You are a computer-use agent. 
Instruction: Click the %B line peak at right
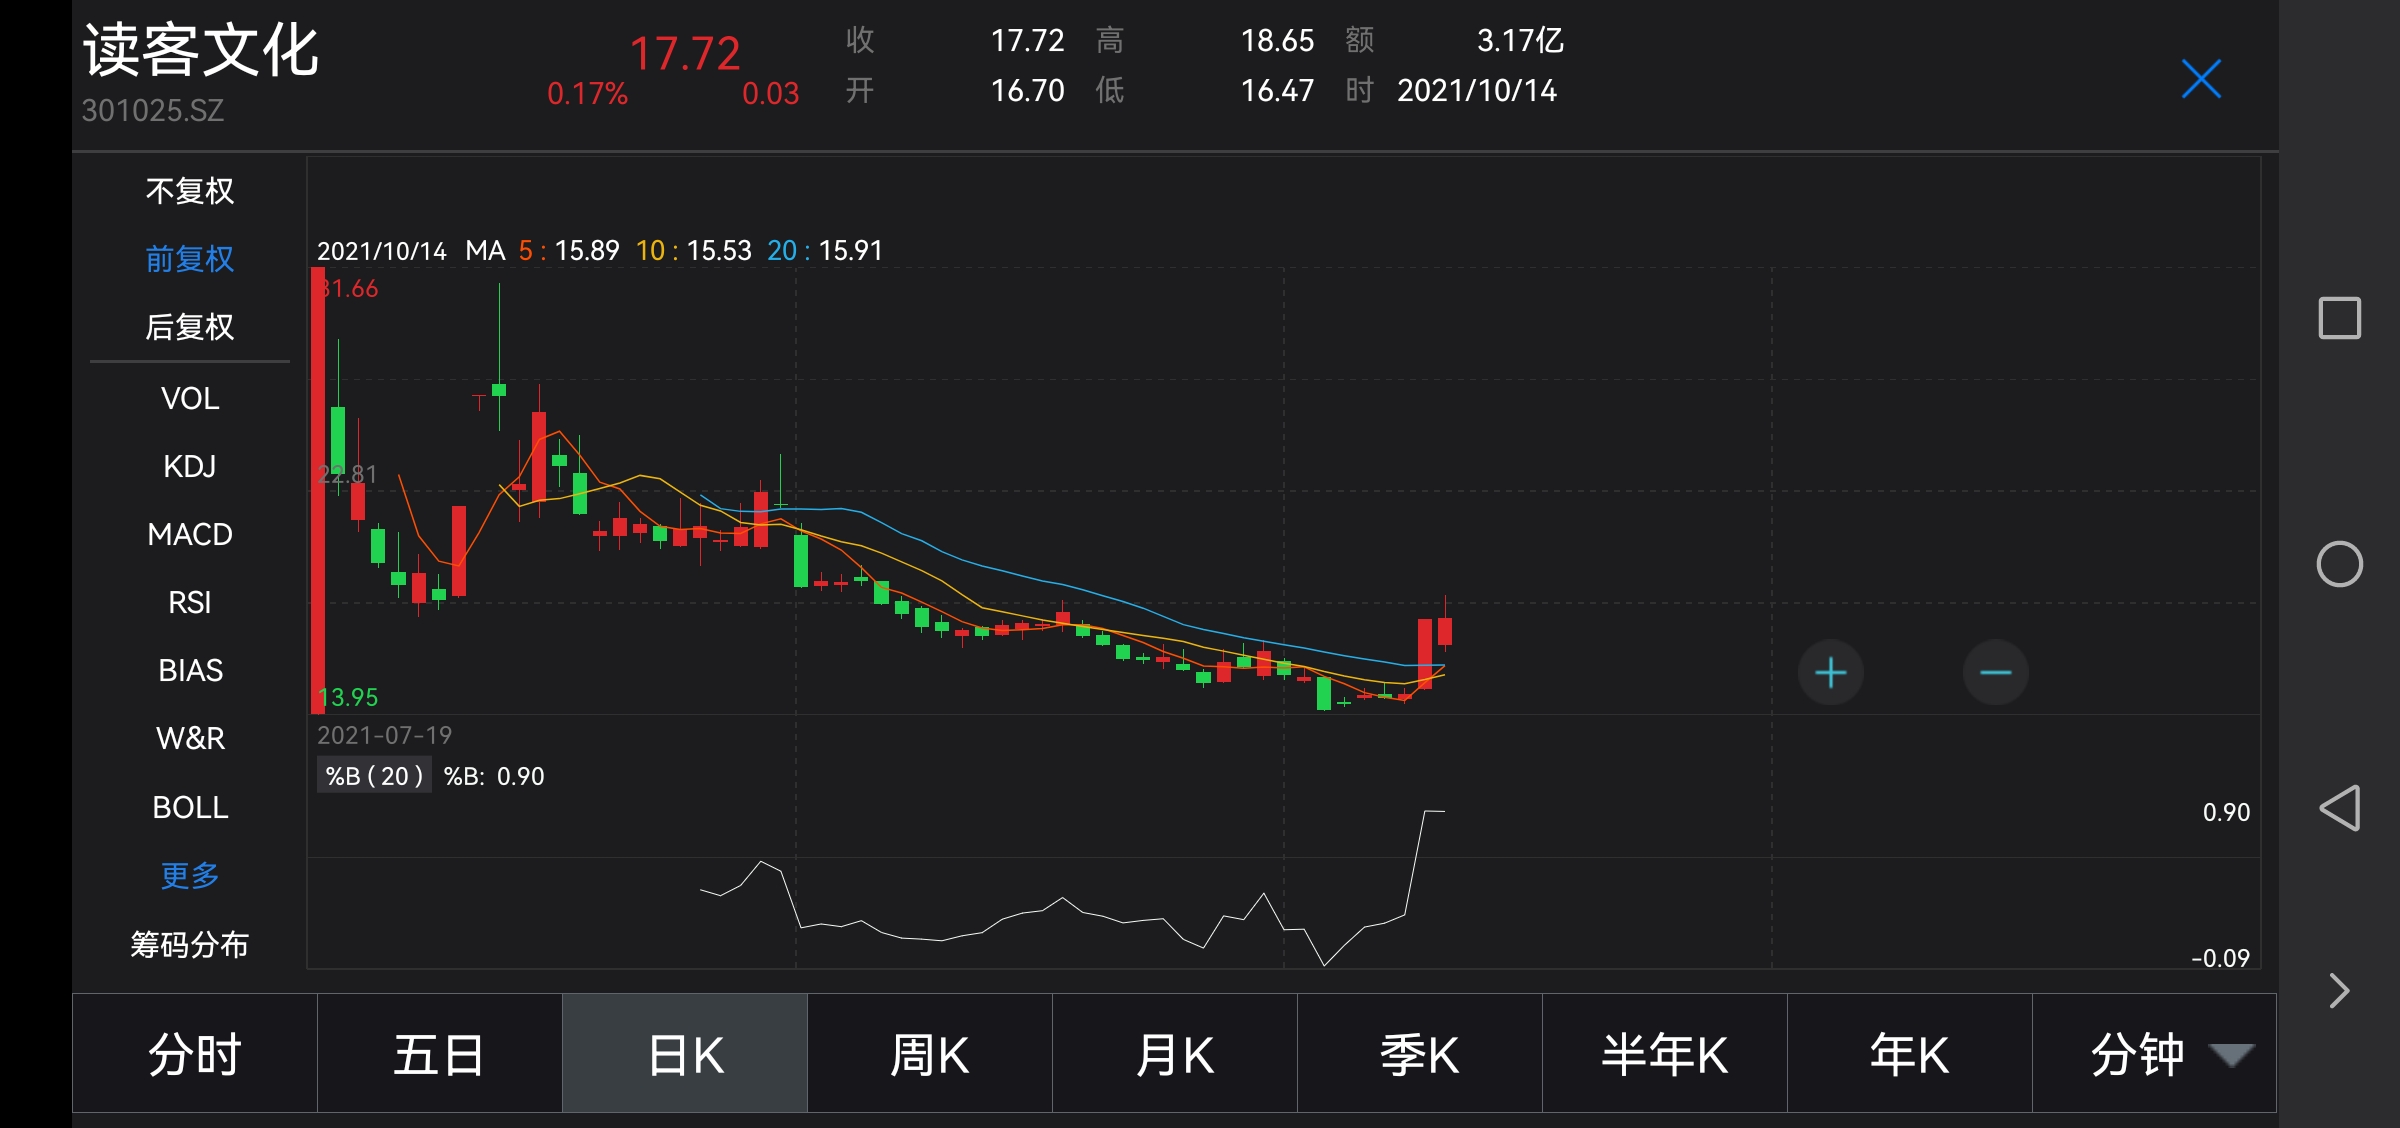(1433, 811)
